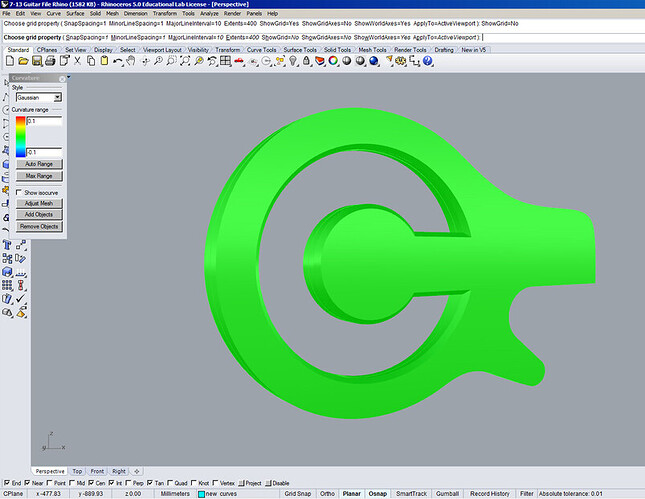Click the padlock Lock objects icon

(306, 61)
